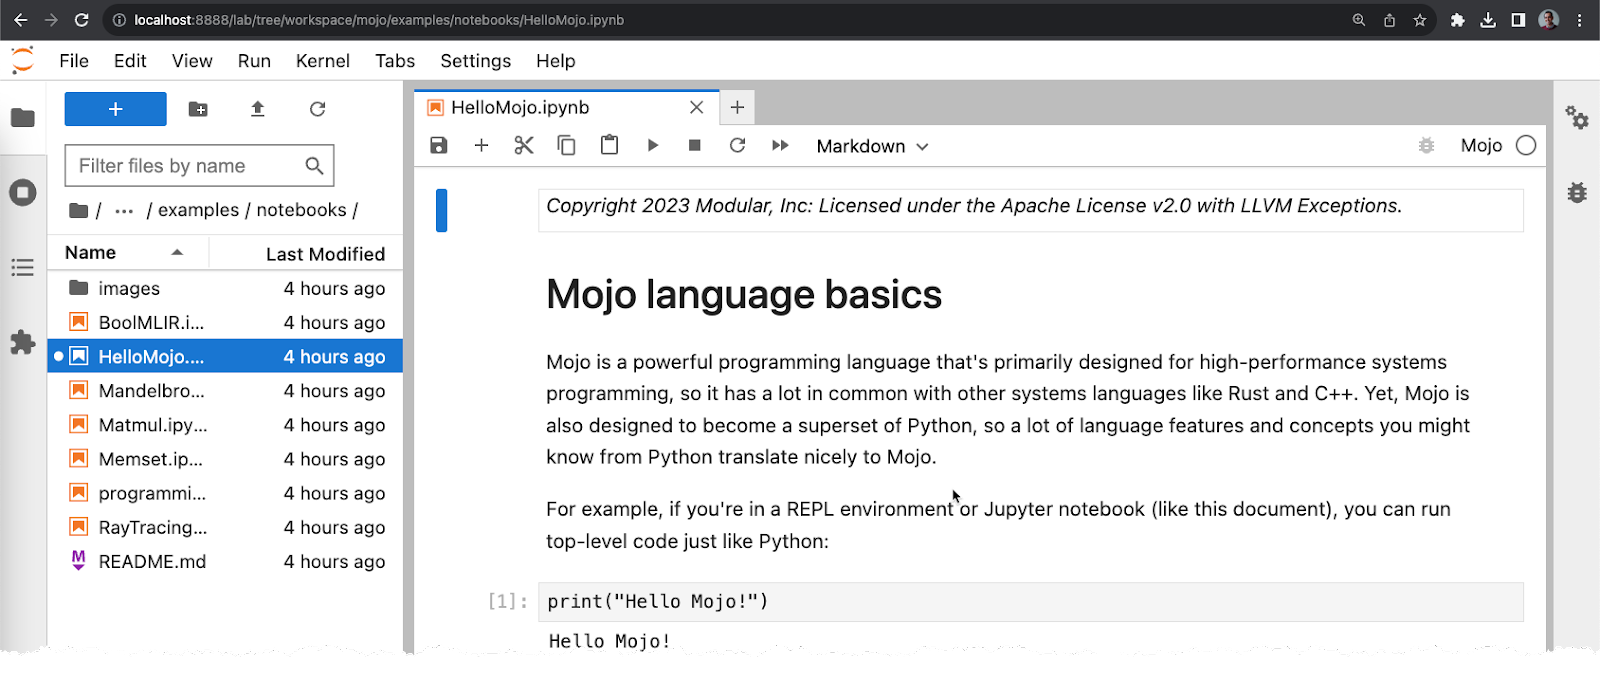Open the File menu
1600x679 pixels.
tap(74, 61)
